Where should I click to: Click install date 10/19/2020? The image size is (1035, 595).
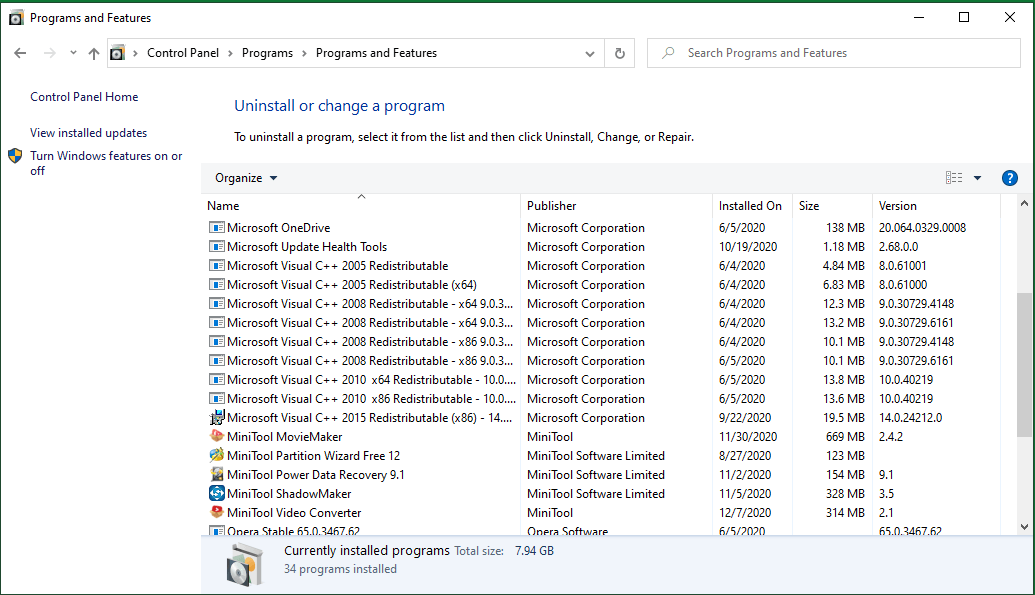(x=748, y=246)
